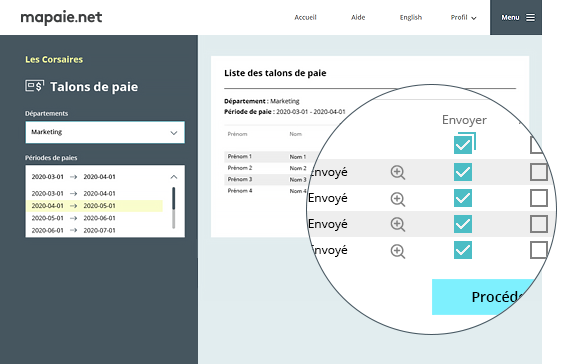
Task: Check empty checkbox right of second Envoyer row
Action: pos(539,198)
